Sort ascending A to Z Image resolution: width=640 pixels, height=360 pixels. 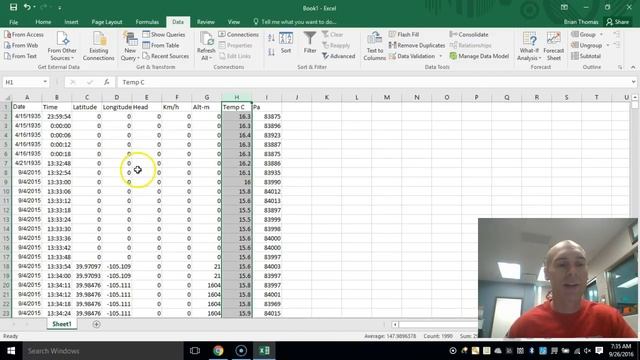[271, 38]
